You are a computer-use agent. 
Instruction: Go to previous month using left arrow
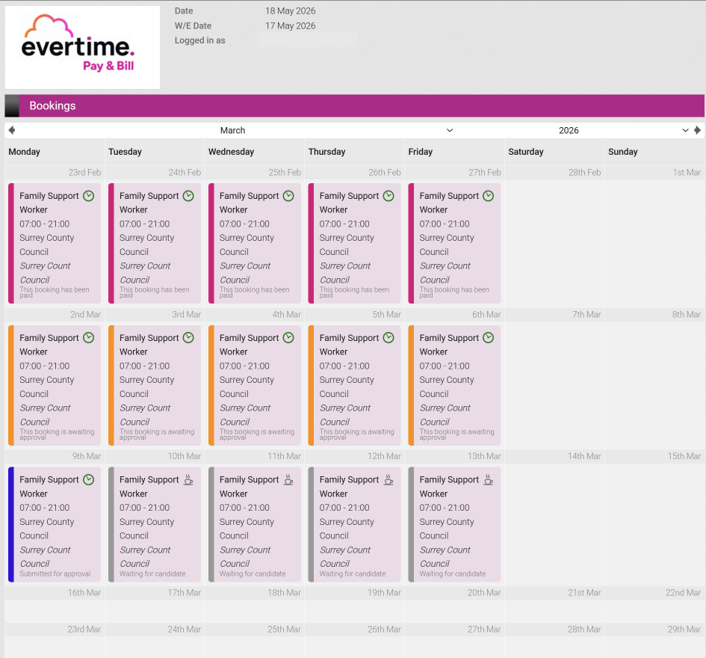12,130
